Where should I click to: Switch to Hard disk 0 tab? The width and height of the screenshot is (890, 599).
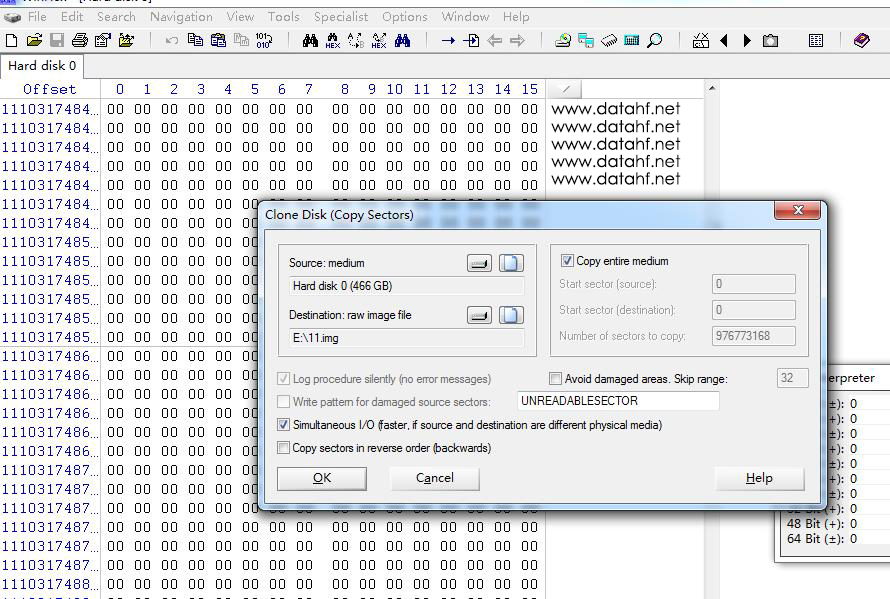42,66
